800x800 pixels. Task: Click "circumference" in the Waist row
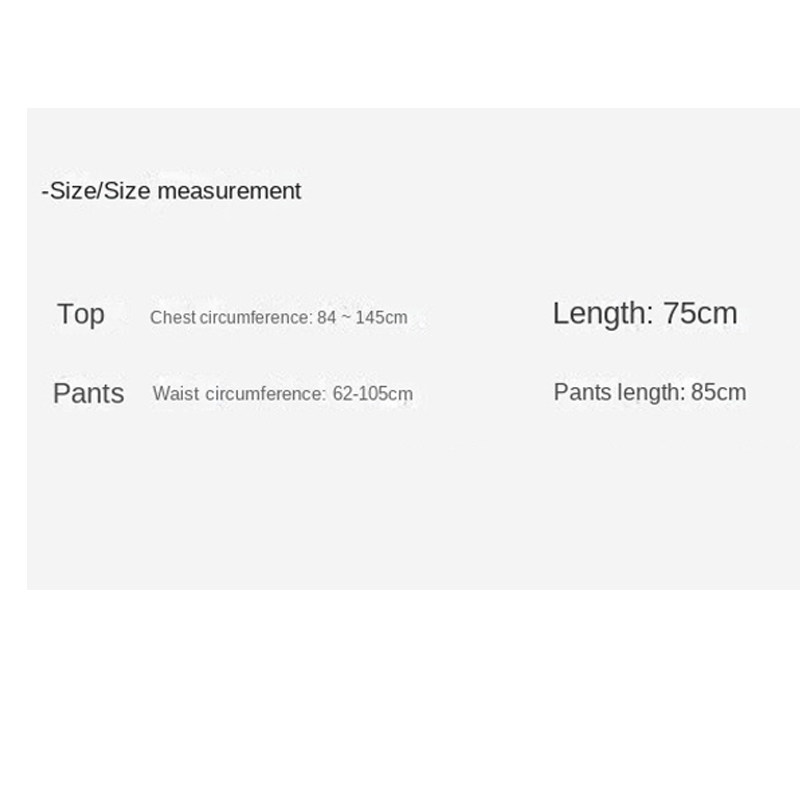[x=265, y=394]
